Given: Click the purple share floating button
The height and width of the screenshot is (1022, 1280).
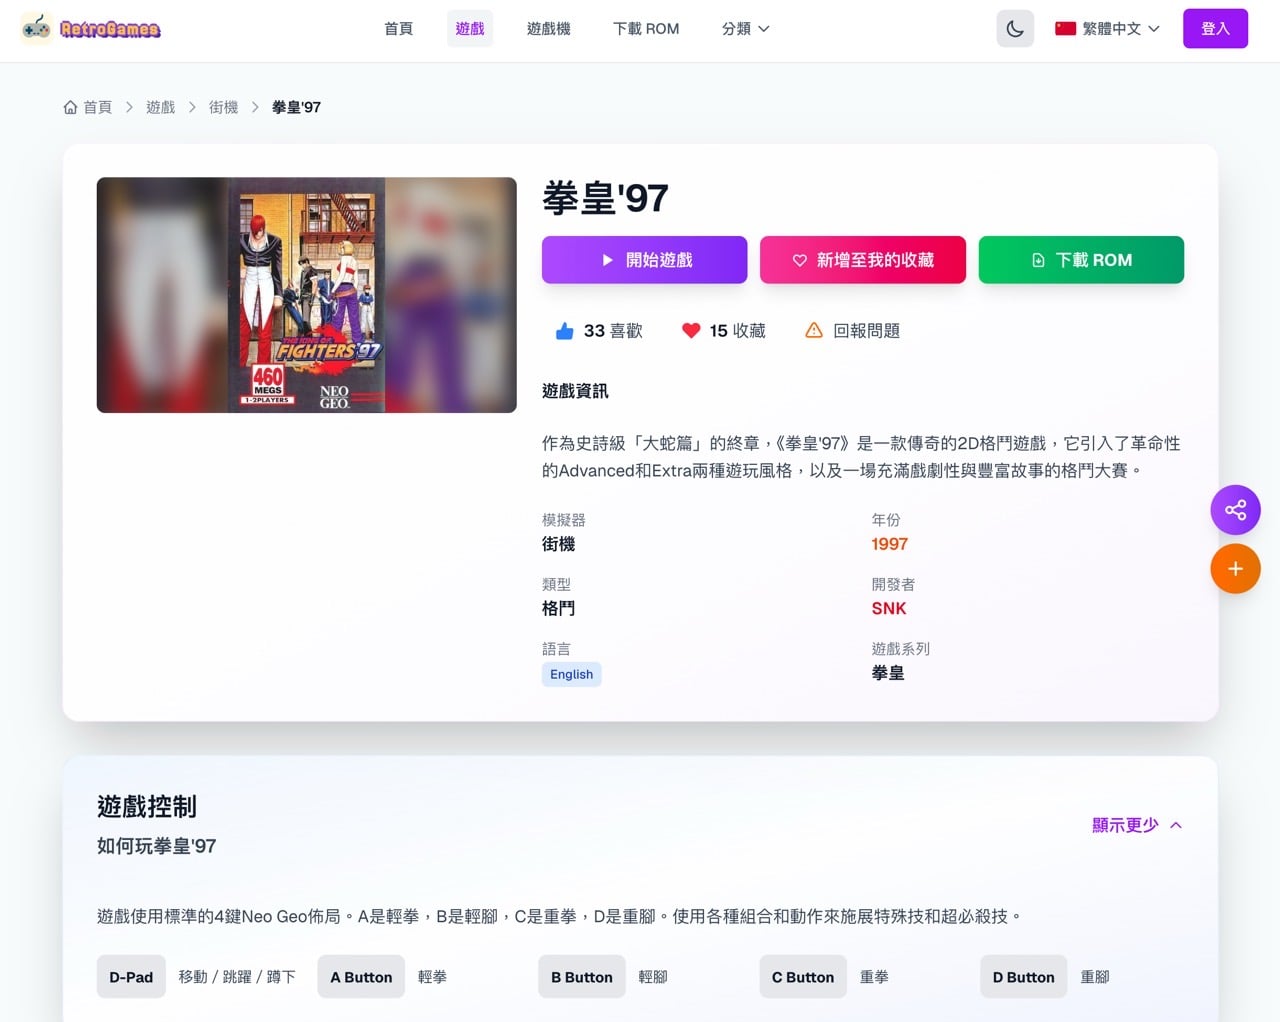Looking at the screenshot, I should pyautogui.click(x=1235, y=510).
